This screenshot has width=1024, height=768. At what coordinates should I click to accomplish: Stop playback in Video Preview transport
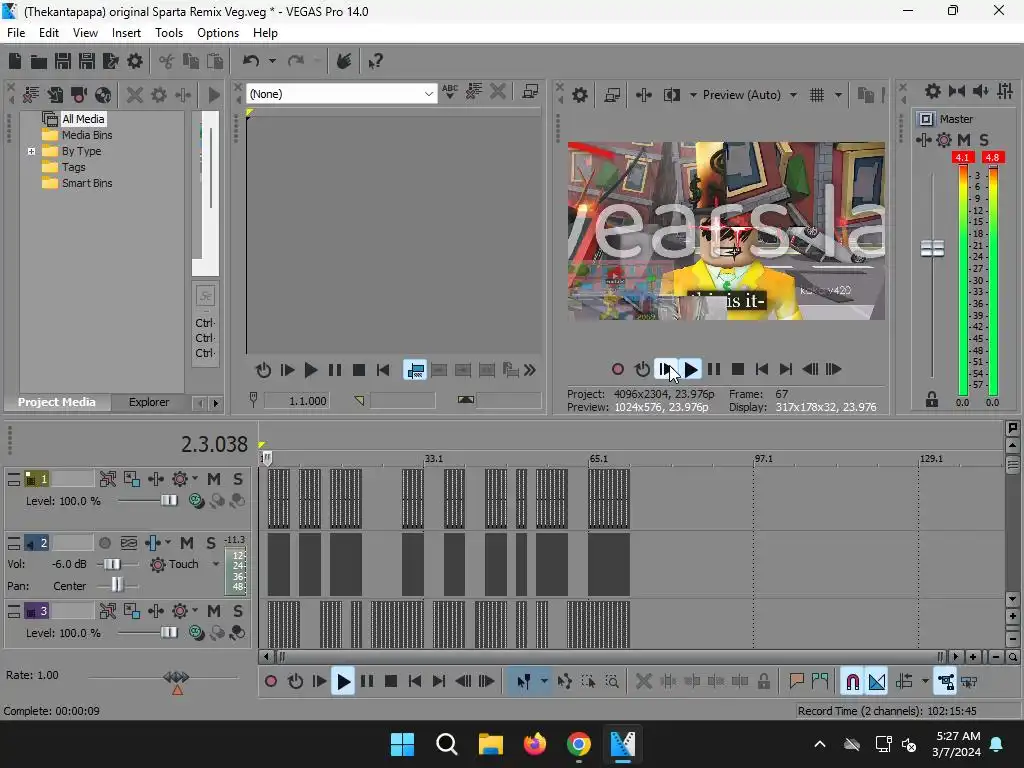click(x=738, y=370)
